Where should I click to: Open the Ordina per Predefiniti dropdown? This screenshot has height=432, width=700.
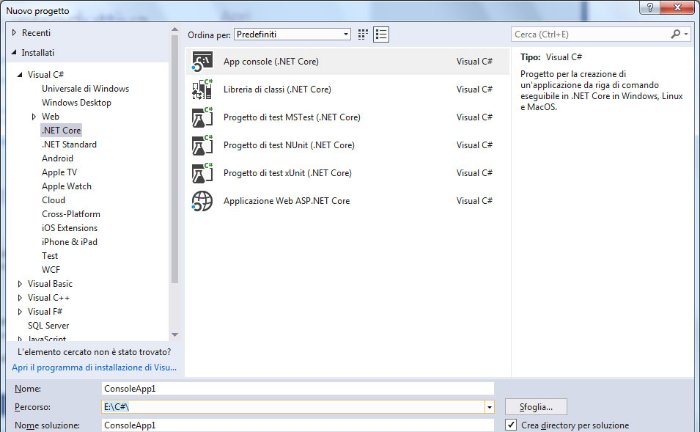(x=292, y=34)
